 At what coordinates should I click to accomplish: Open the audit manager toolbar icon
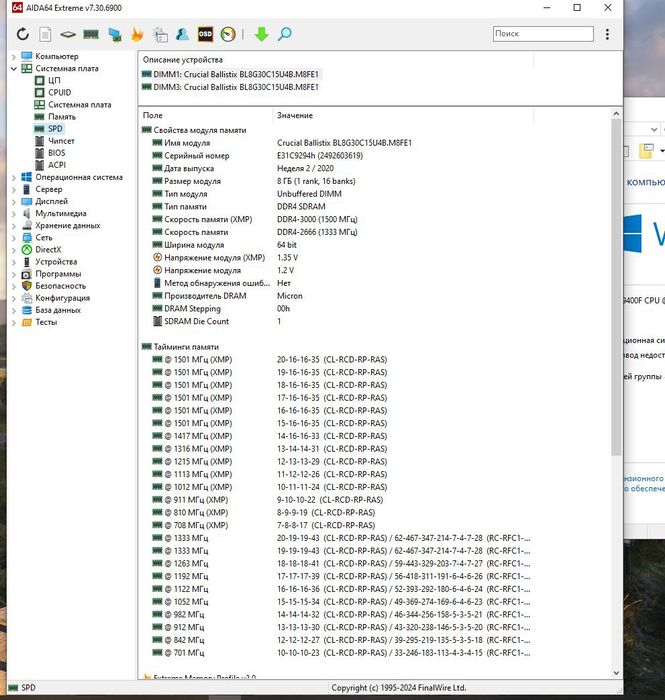pos(160,34)
